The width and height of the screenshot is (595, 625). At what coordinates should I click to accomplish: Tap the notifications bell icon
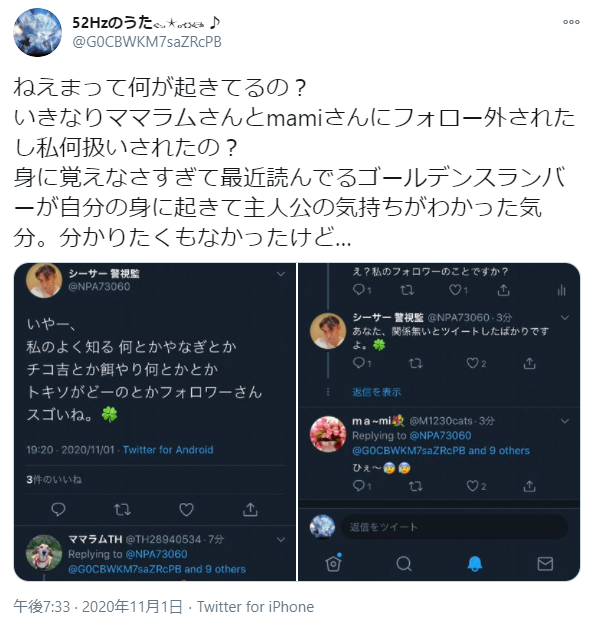474,564
